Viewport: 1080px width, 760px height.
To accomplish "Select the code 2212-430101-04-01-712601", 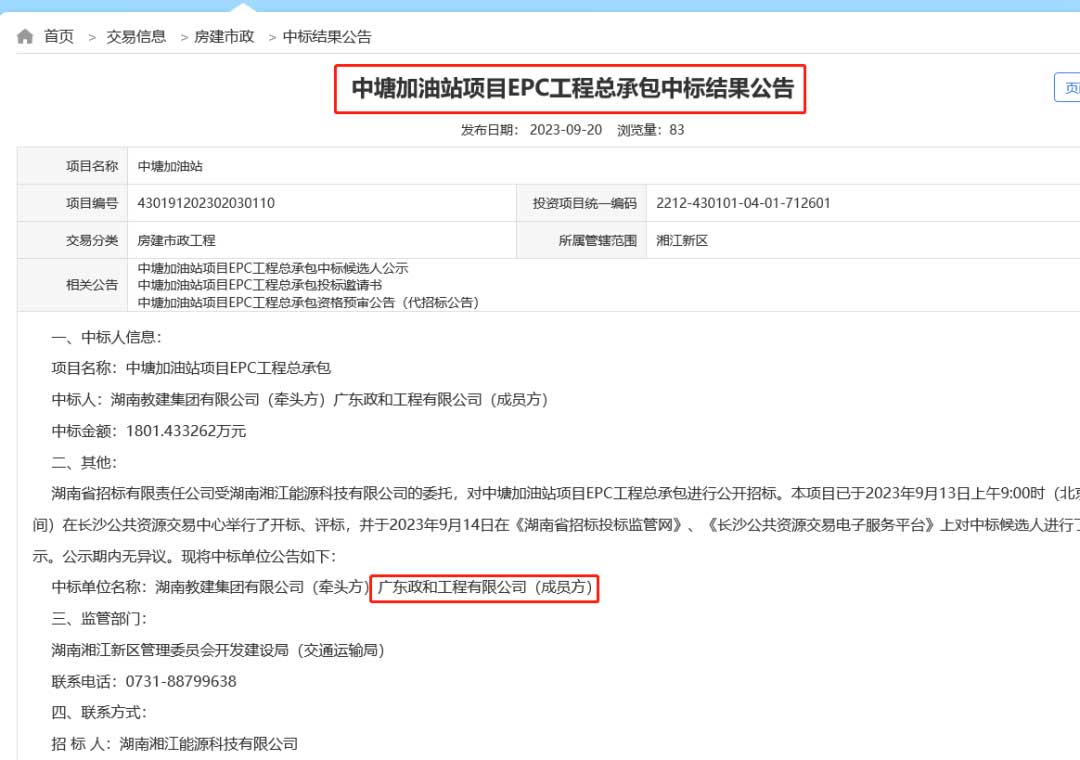I will coord(743,203).
